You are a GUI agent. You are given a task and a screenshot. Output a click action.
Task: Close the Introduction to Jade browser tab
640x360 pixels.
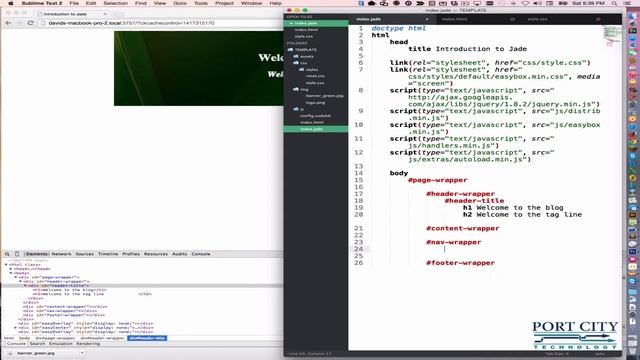(x=105, y=14)
